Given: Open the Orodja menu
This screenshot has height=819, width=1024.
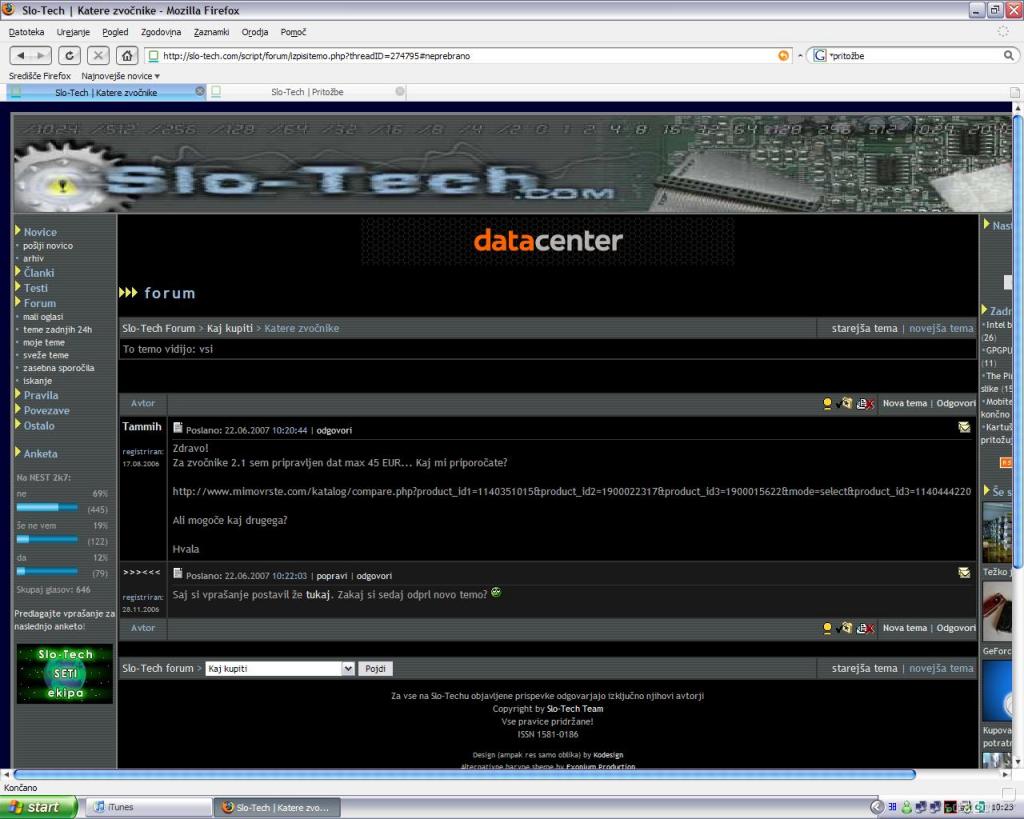Looking at the screenshot, I should [x=255, y=32].
